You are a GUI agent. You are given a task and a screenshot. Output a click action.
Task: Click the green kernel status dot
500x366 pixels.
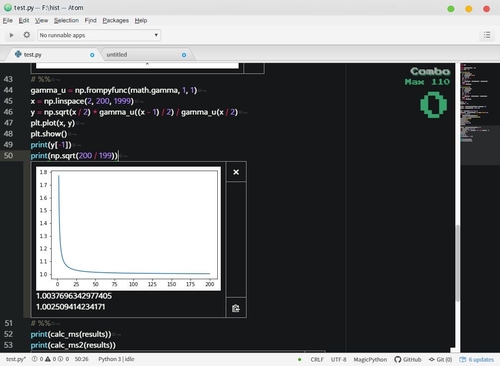(x=300, y=359)
